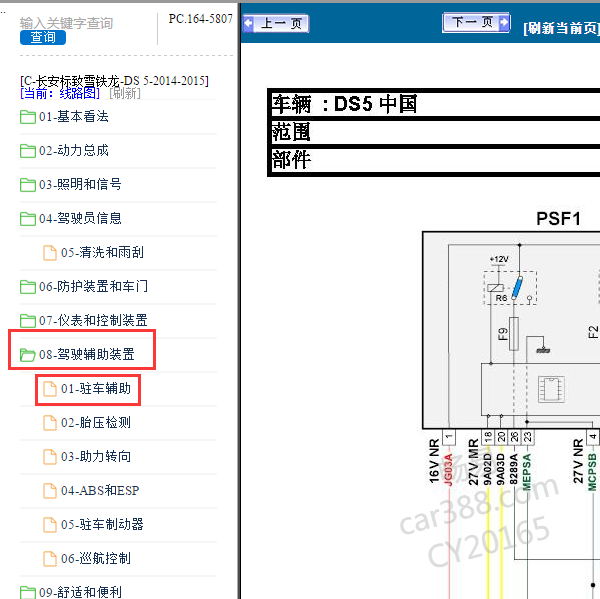Click the chip symbol inside PSF1 box

tap(551, 389)
